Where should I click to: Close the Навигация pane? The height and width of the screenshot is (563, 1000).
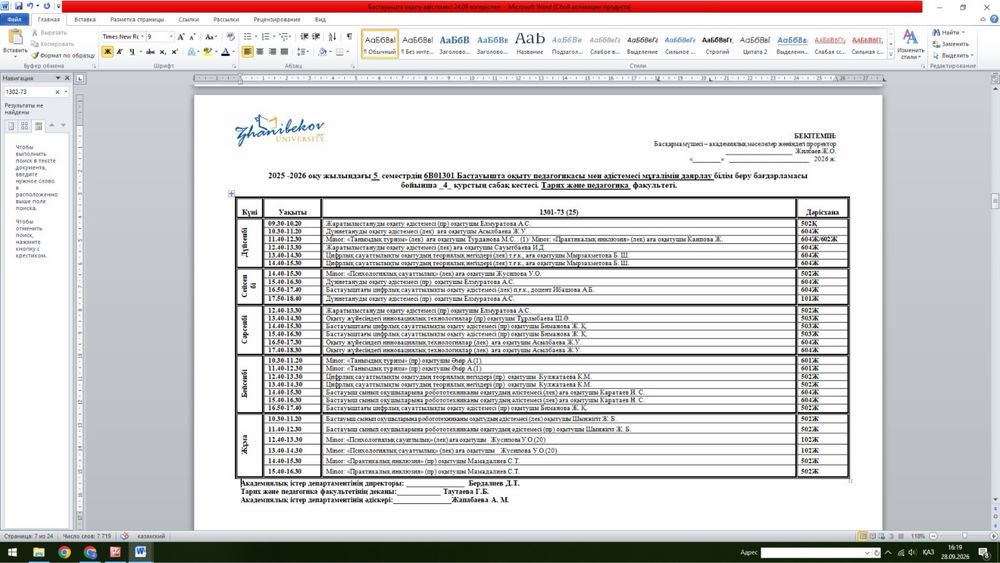[67, 78]
